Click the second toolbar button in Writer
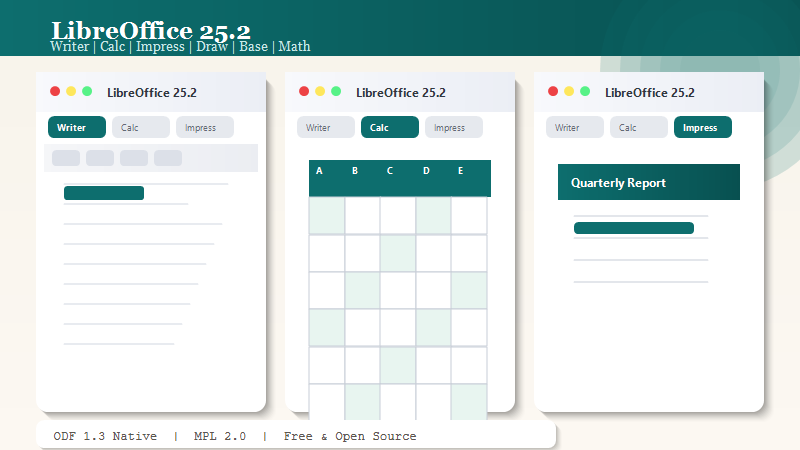Image resolution: width=800 pixels, height=450 pixels. click(100, 158)
